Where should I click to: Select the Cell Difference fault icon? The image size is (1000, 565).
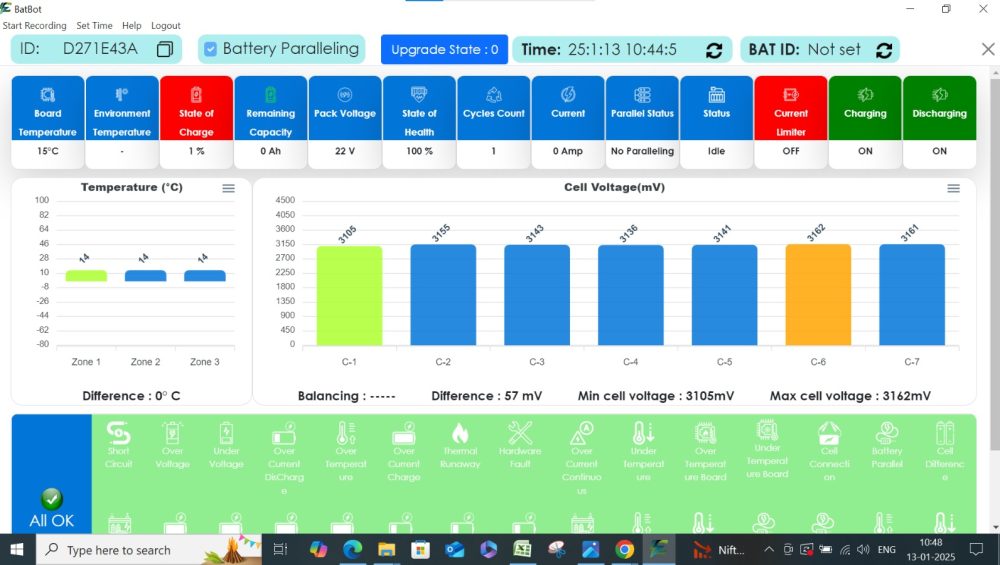945,433
